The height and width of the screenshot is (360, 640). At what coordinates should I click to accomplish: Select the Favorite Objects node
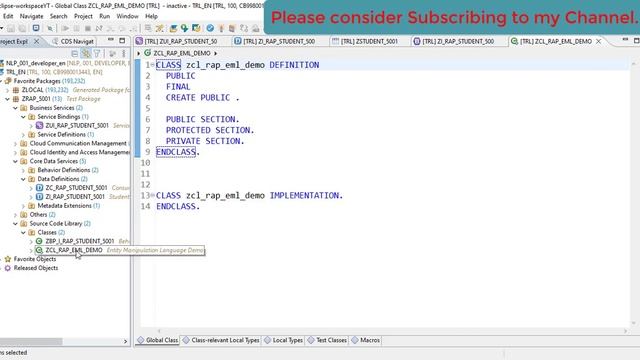click(x=35, y=259)
